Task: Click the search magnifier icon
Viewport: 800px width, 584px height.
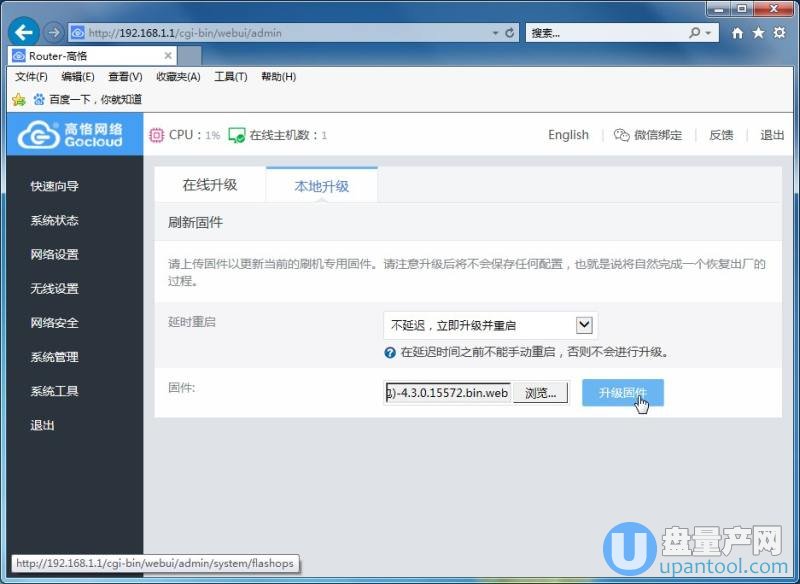Action: pyautogui.click(x=696, y=33)
